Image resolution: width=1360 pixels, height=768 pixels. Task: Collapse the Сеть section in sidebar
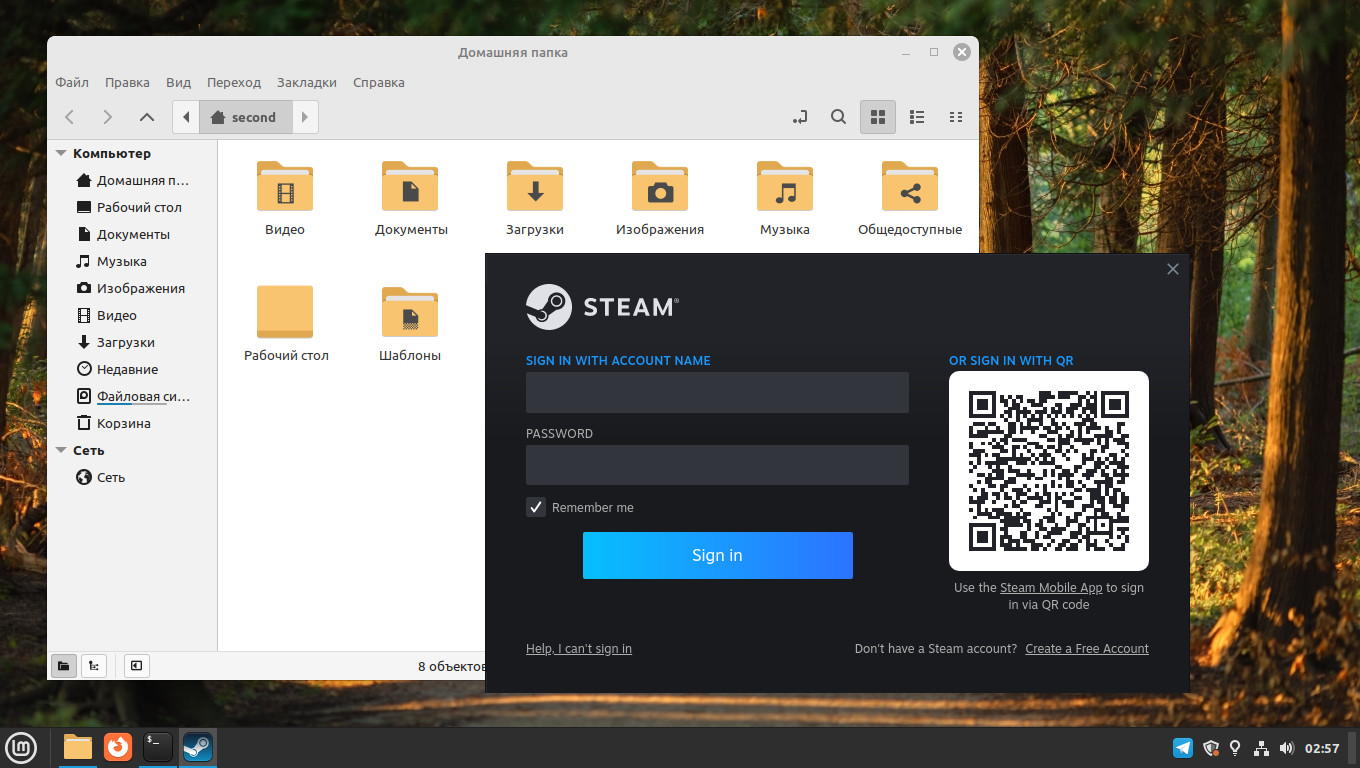point(62,451)
